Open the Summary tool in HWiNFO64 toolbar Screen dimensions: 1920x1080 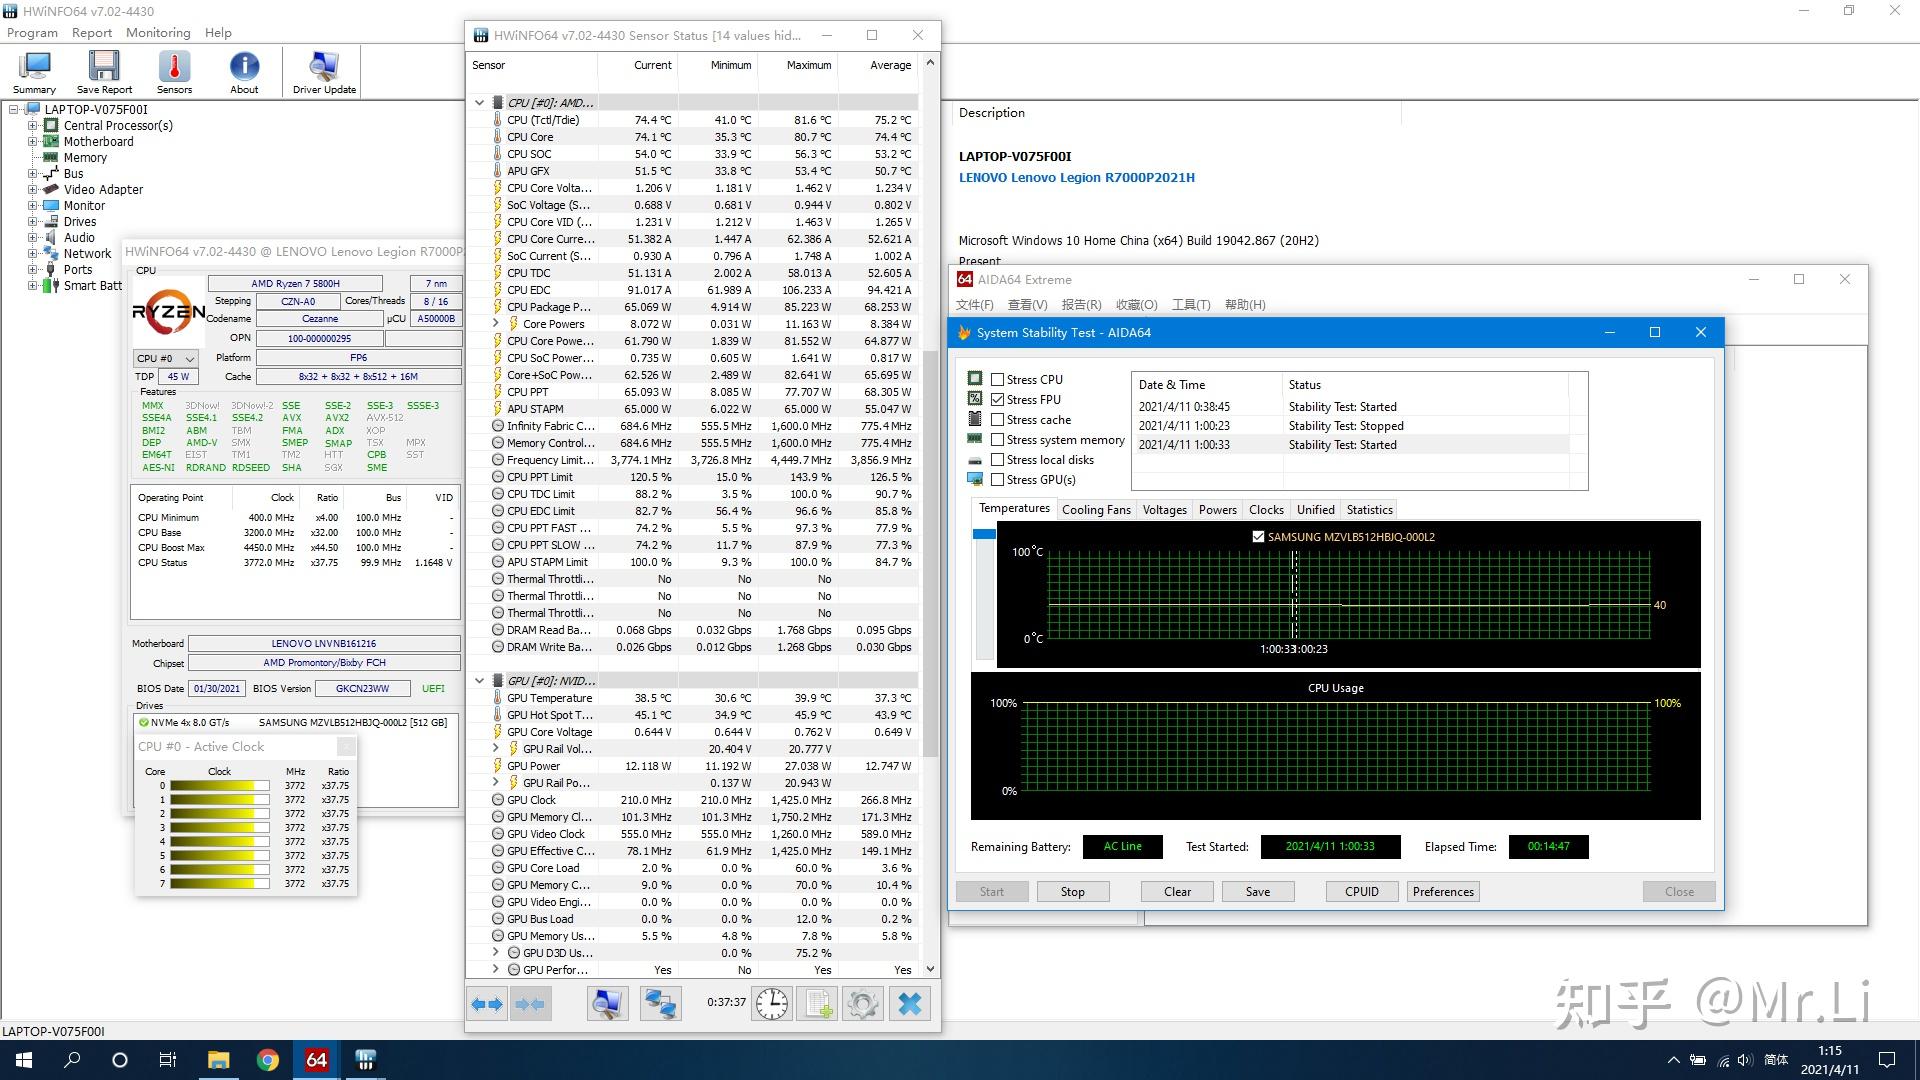[x=34, y=72]
